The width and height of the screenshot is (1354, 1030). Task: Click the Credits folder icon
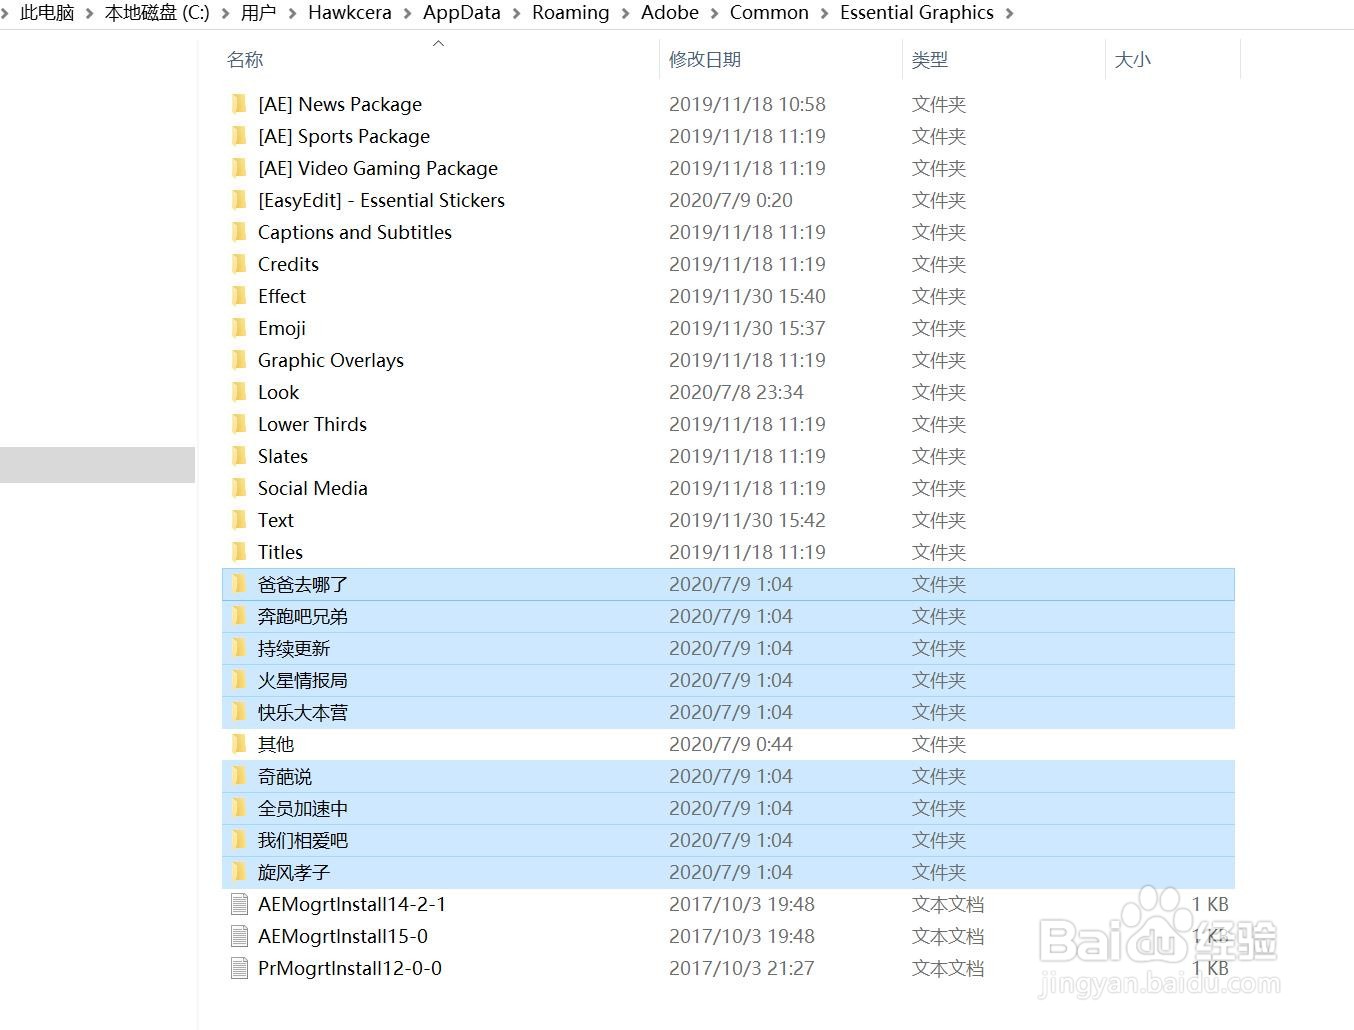[239, 264]
